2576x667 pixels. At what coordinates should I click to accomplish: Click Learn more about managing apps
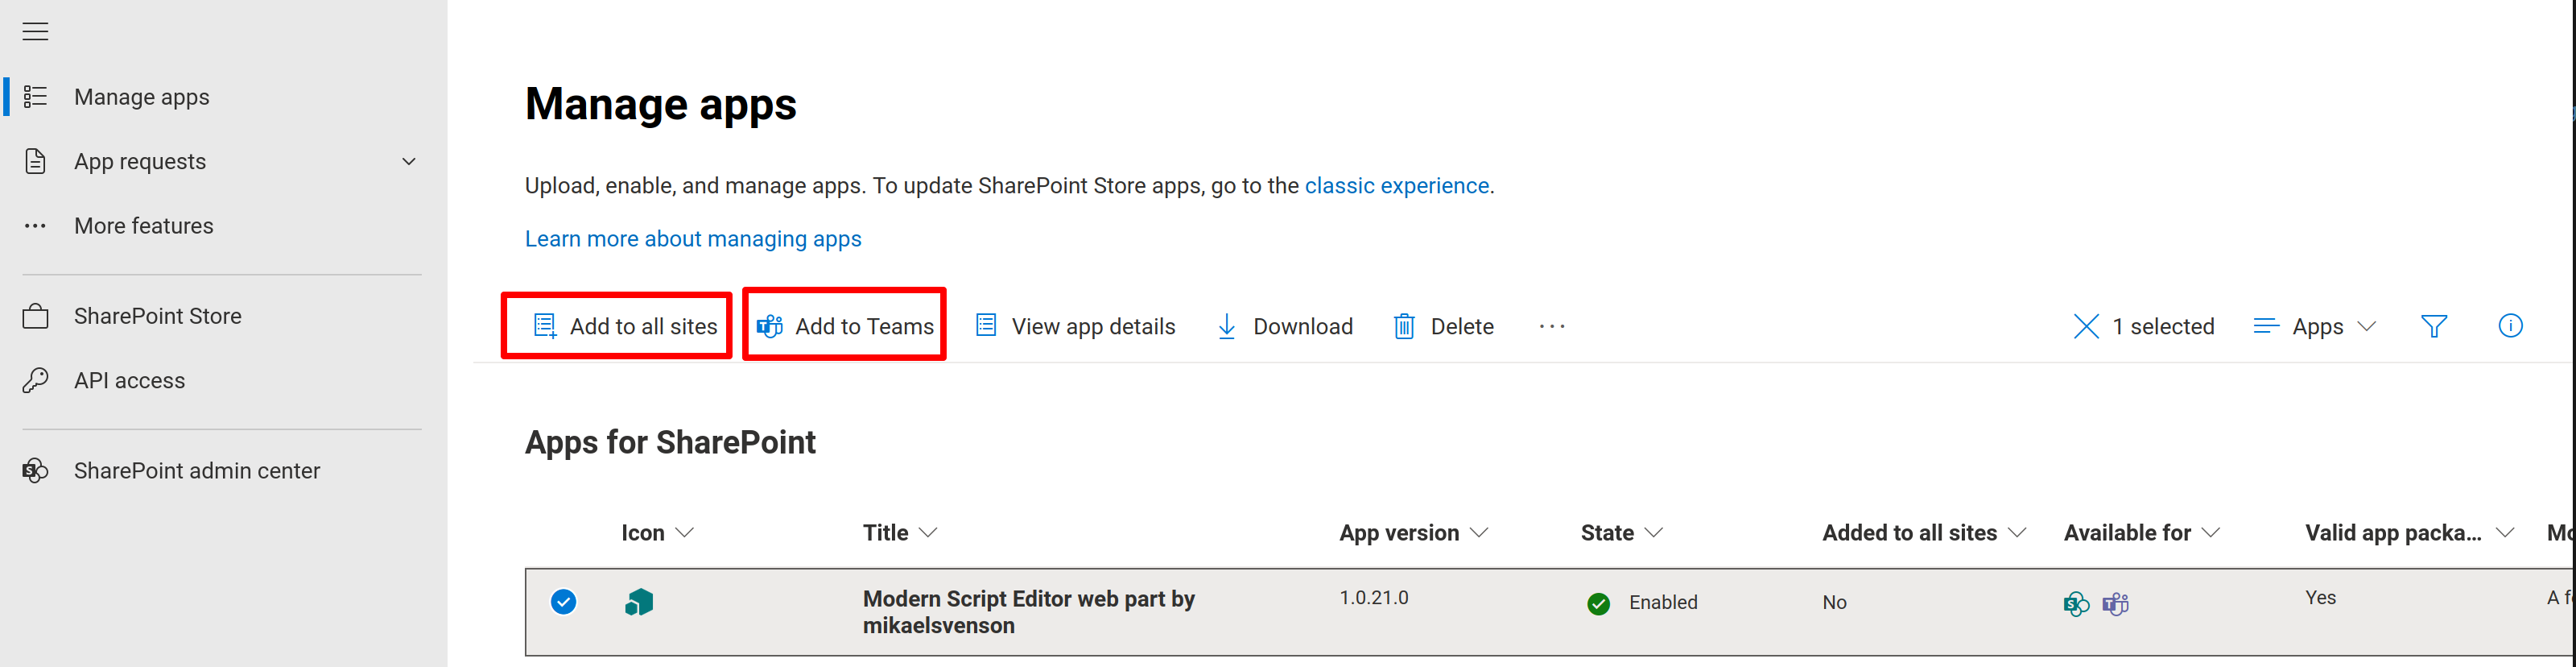click(x=693, y=238)
